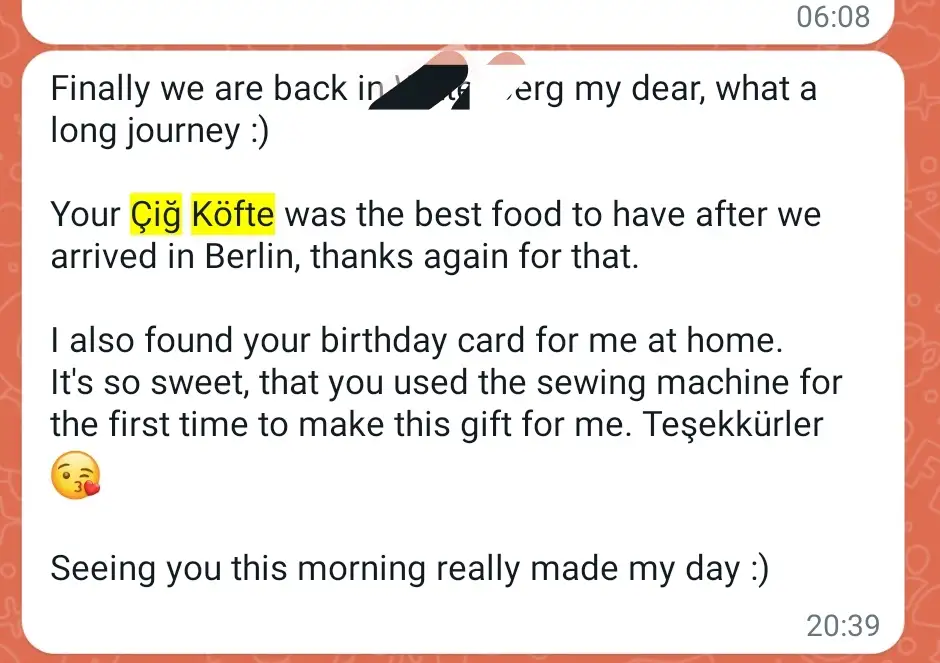This screenshot has height=663, width=940.
Task: Click the word Teşekkürler
Action: click(734, 424)
